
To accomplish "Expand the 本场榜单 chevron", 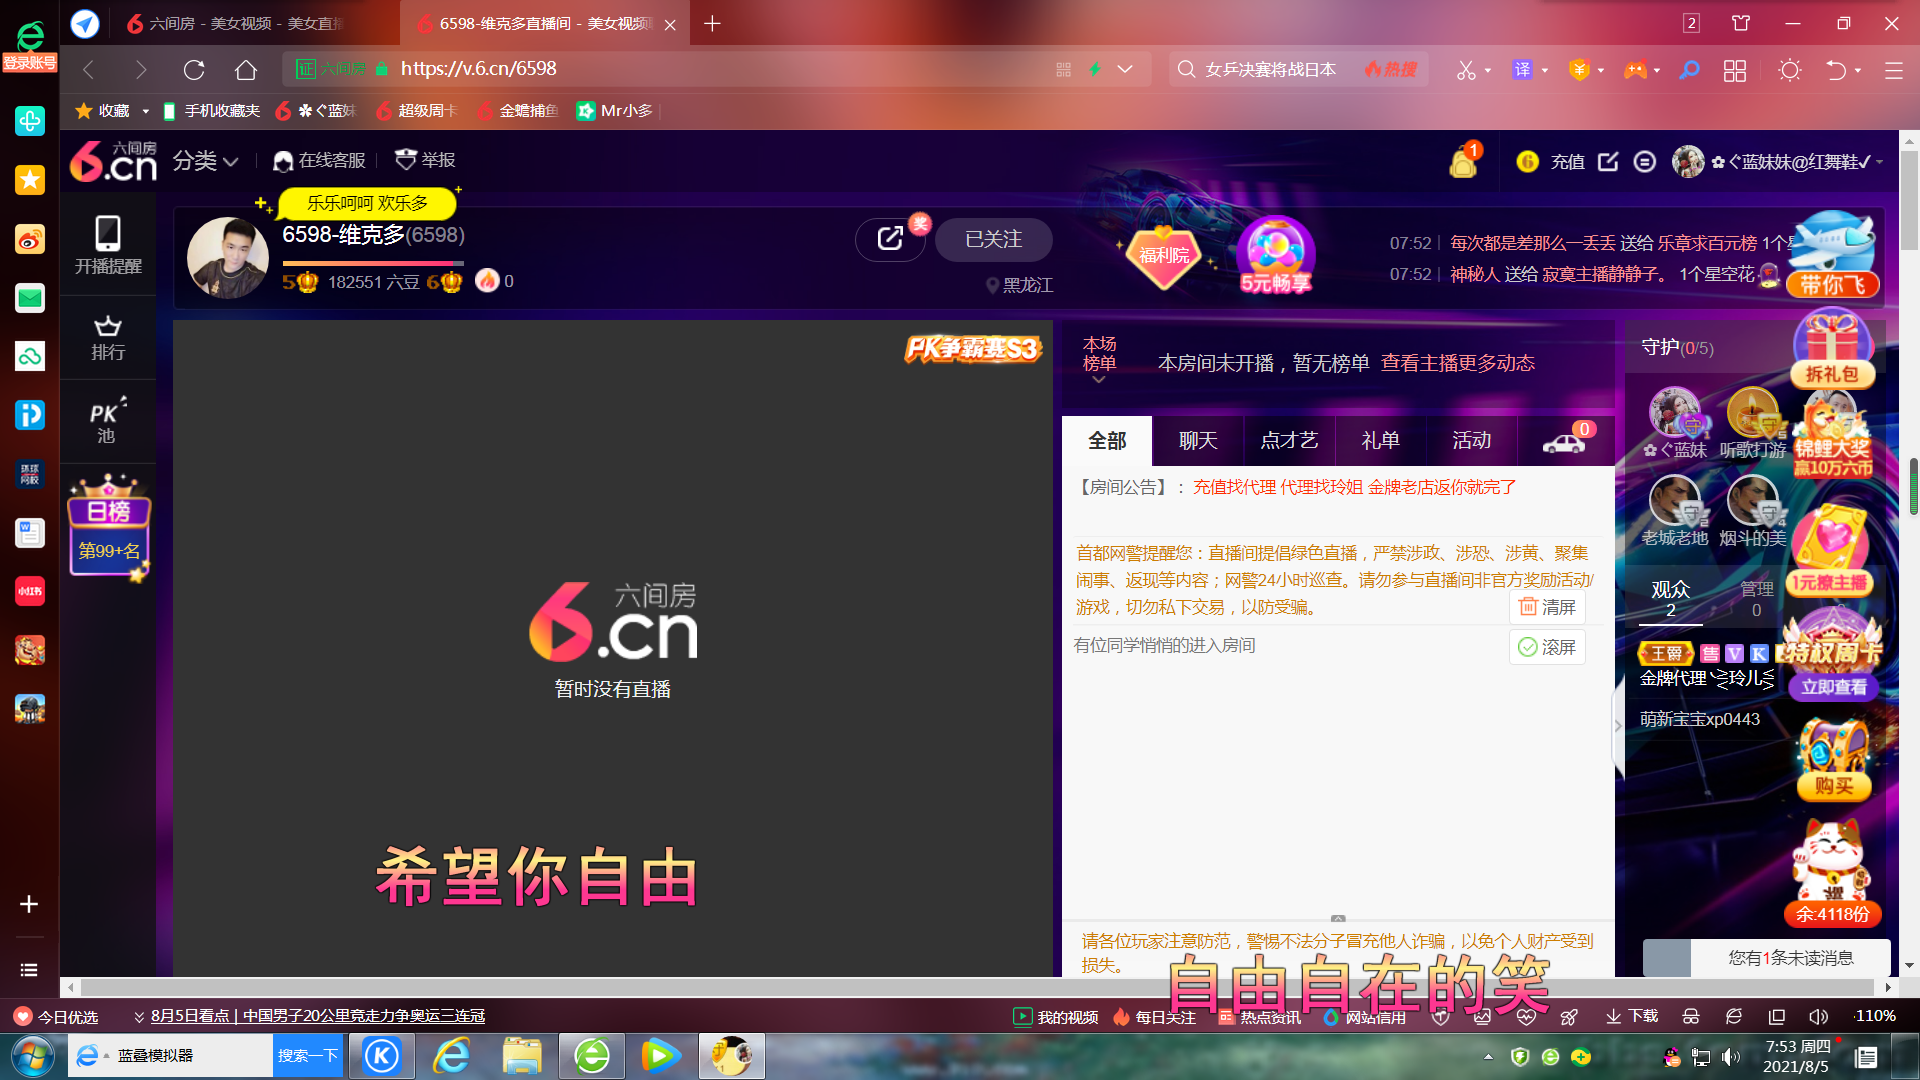I will pos(1099,380).
